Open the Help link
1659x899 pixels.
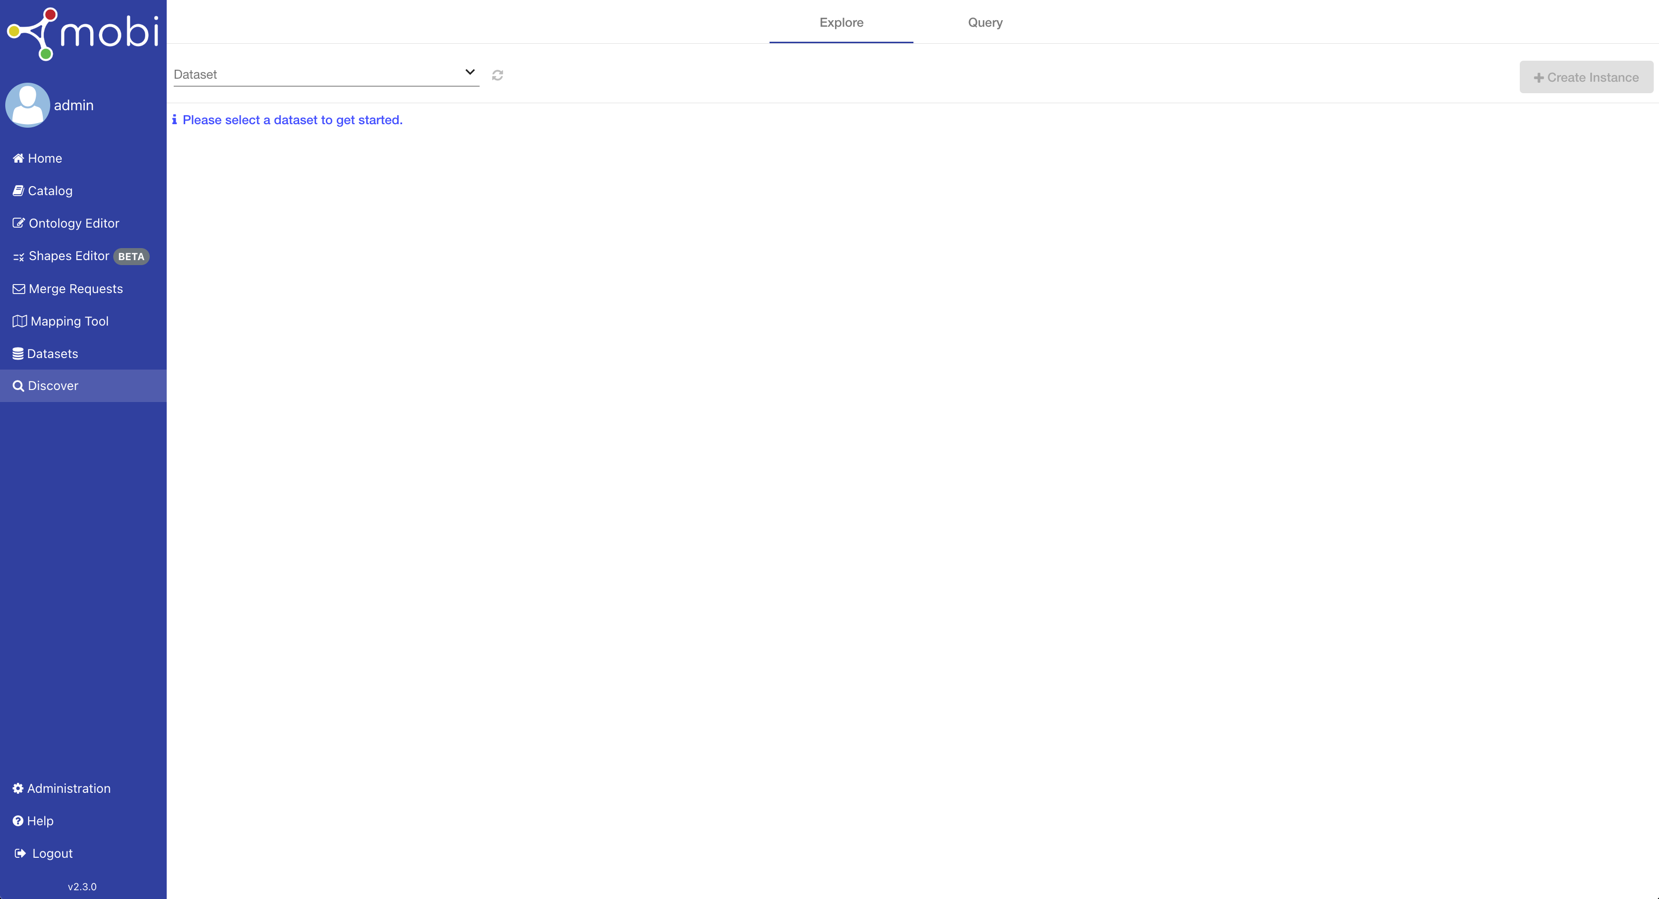[x=83, y=821]
